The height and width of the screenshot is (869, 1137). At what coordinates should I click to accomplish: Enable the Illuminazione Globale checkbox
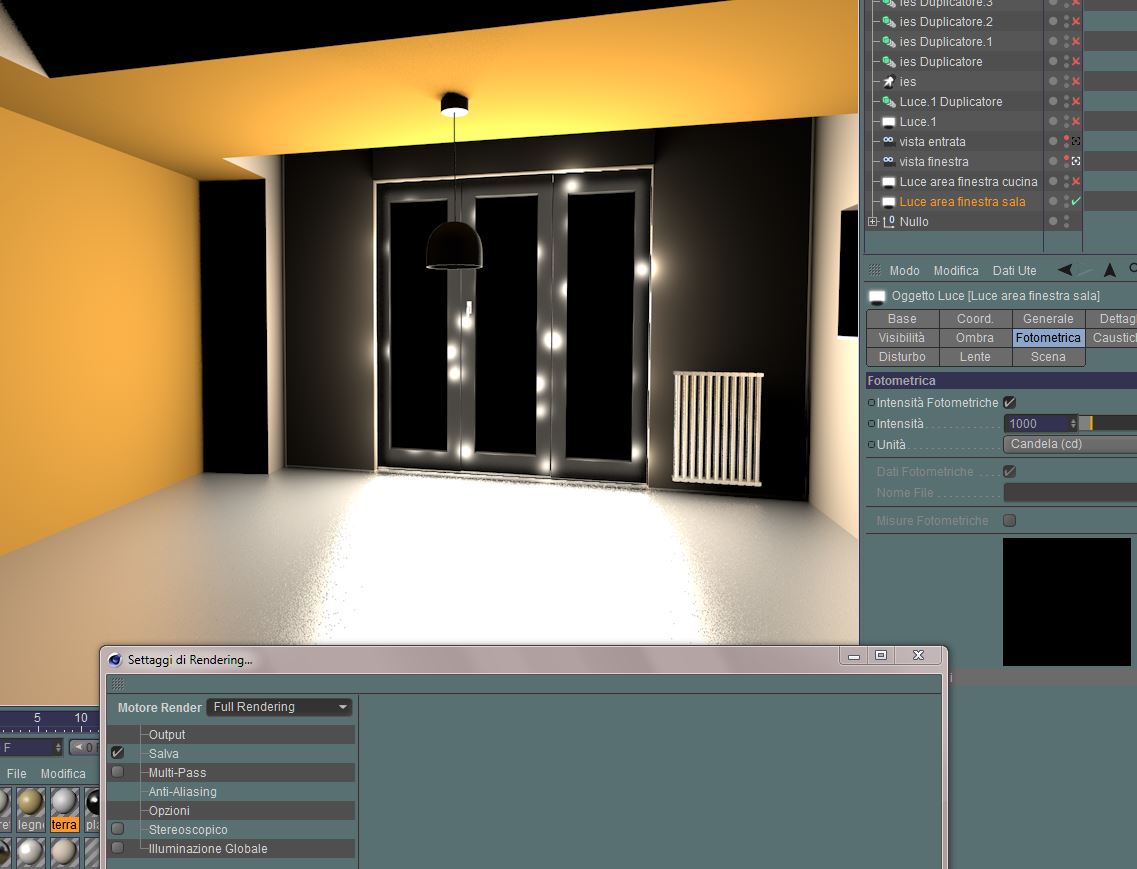(x=117, y=847)
